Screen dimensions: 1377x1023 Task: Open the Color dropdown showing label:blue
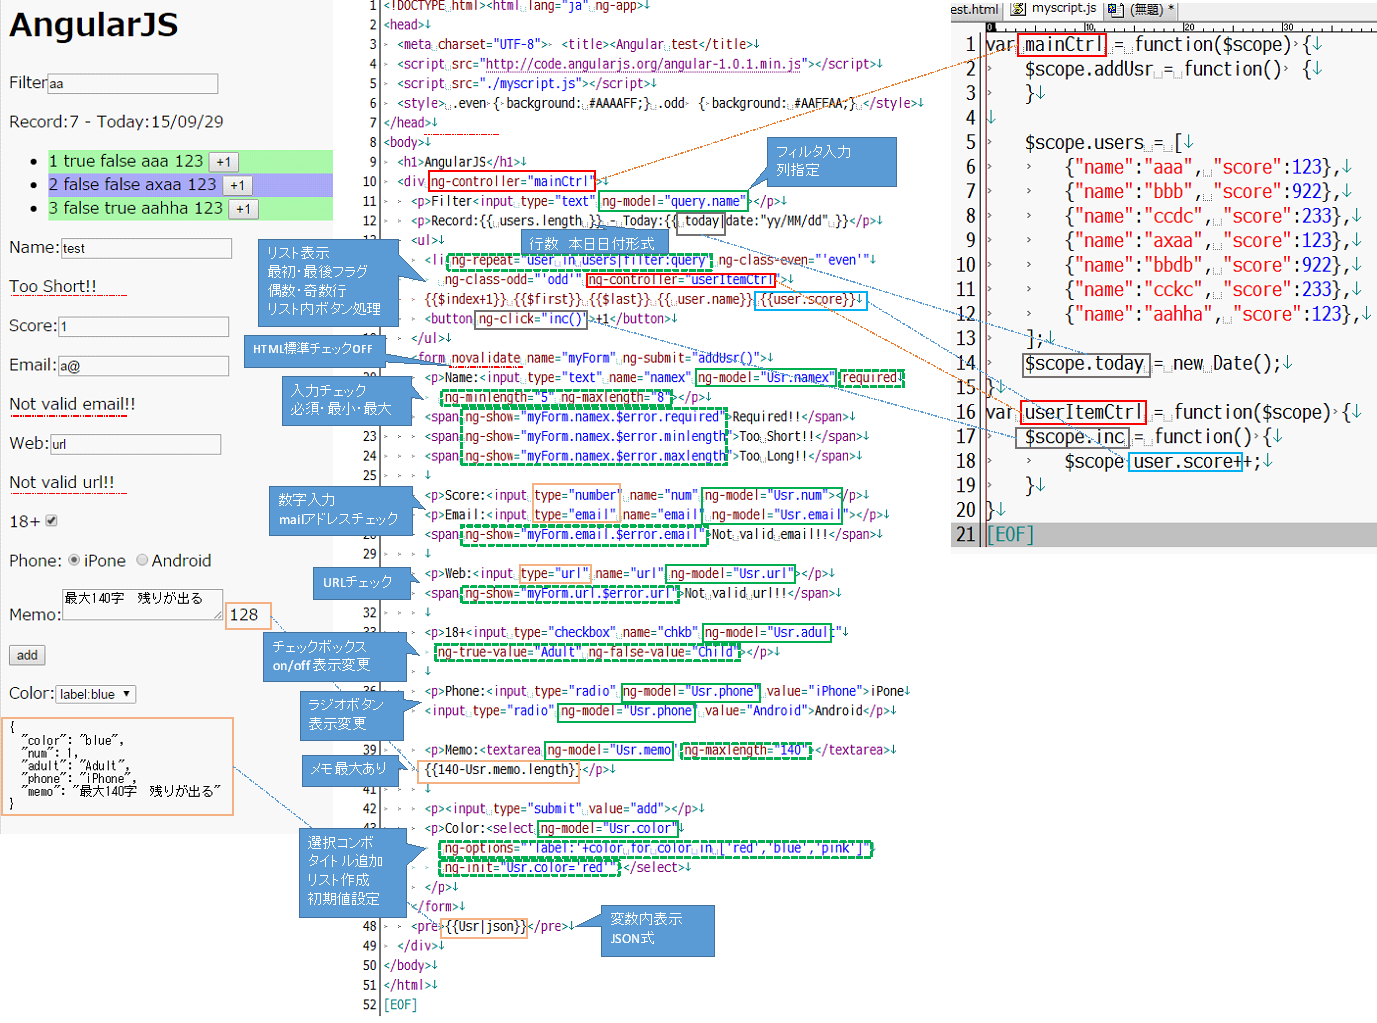pyautogui.click(x=95, y=694)
